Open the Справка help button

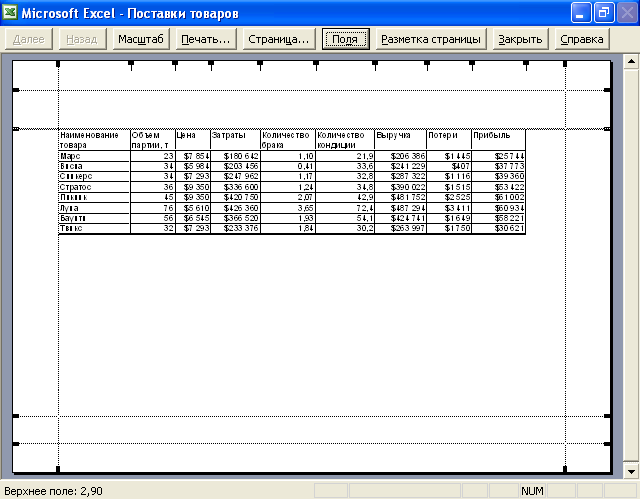click(x=582, y=39)
